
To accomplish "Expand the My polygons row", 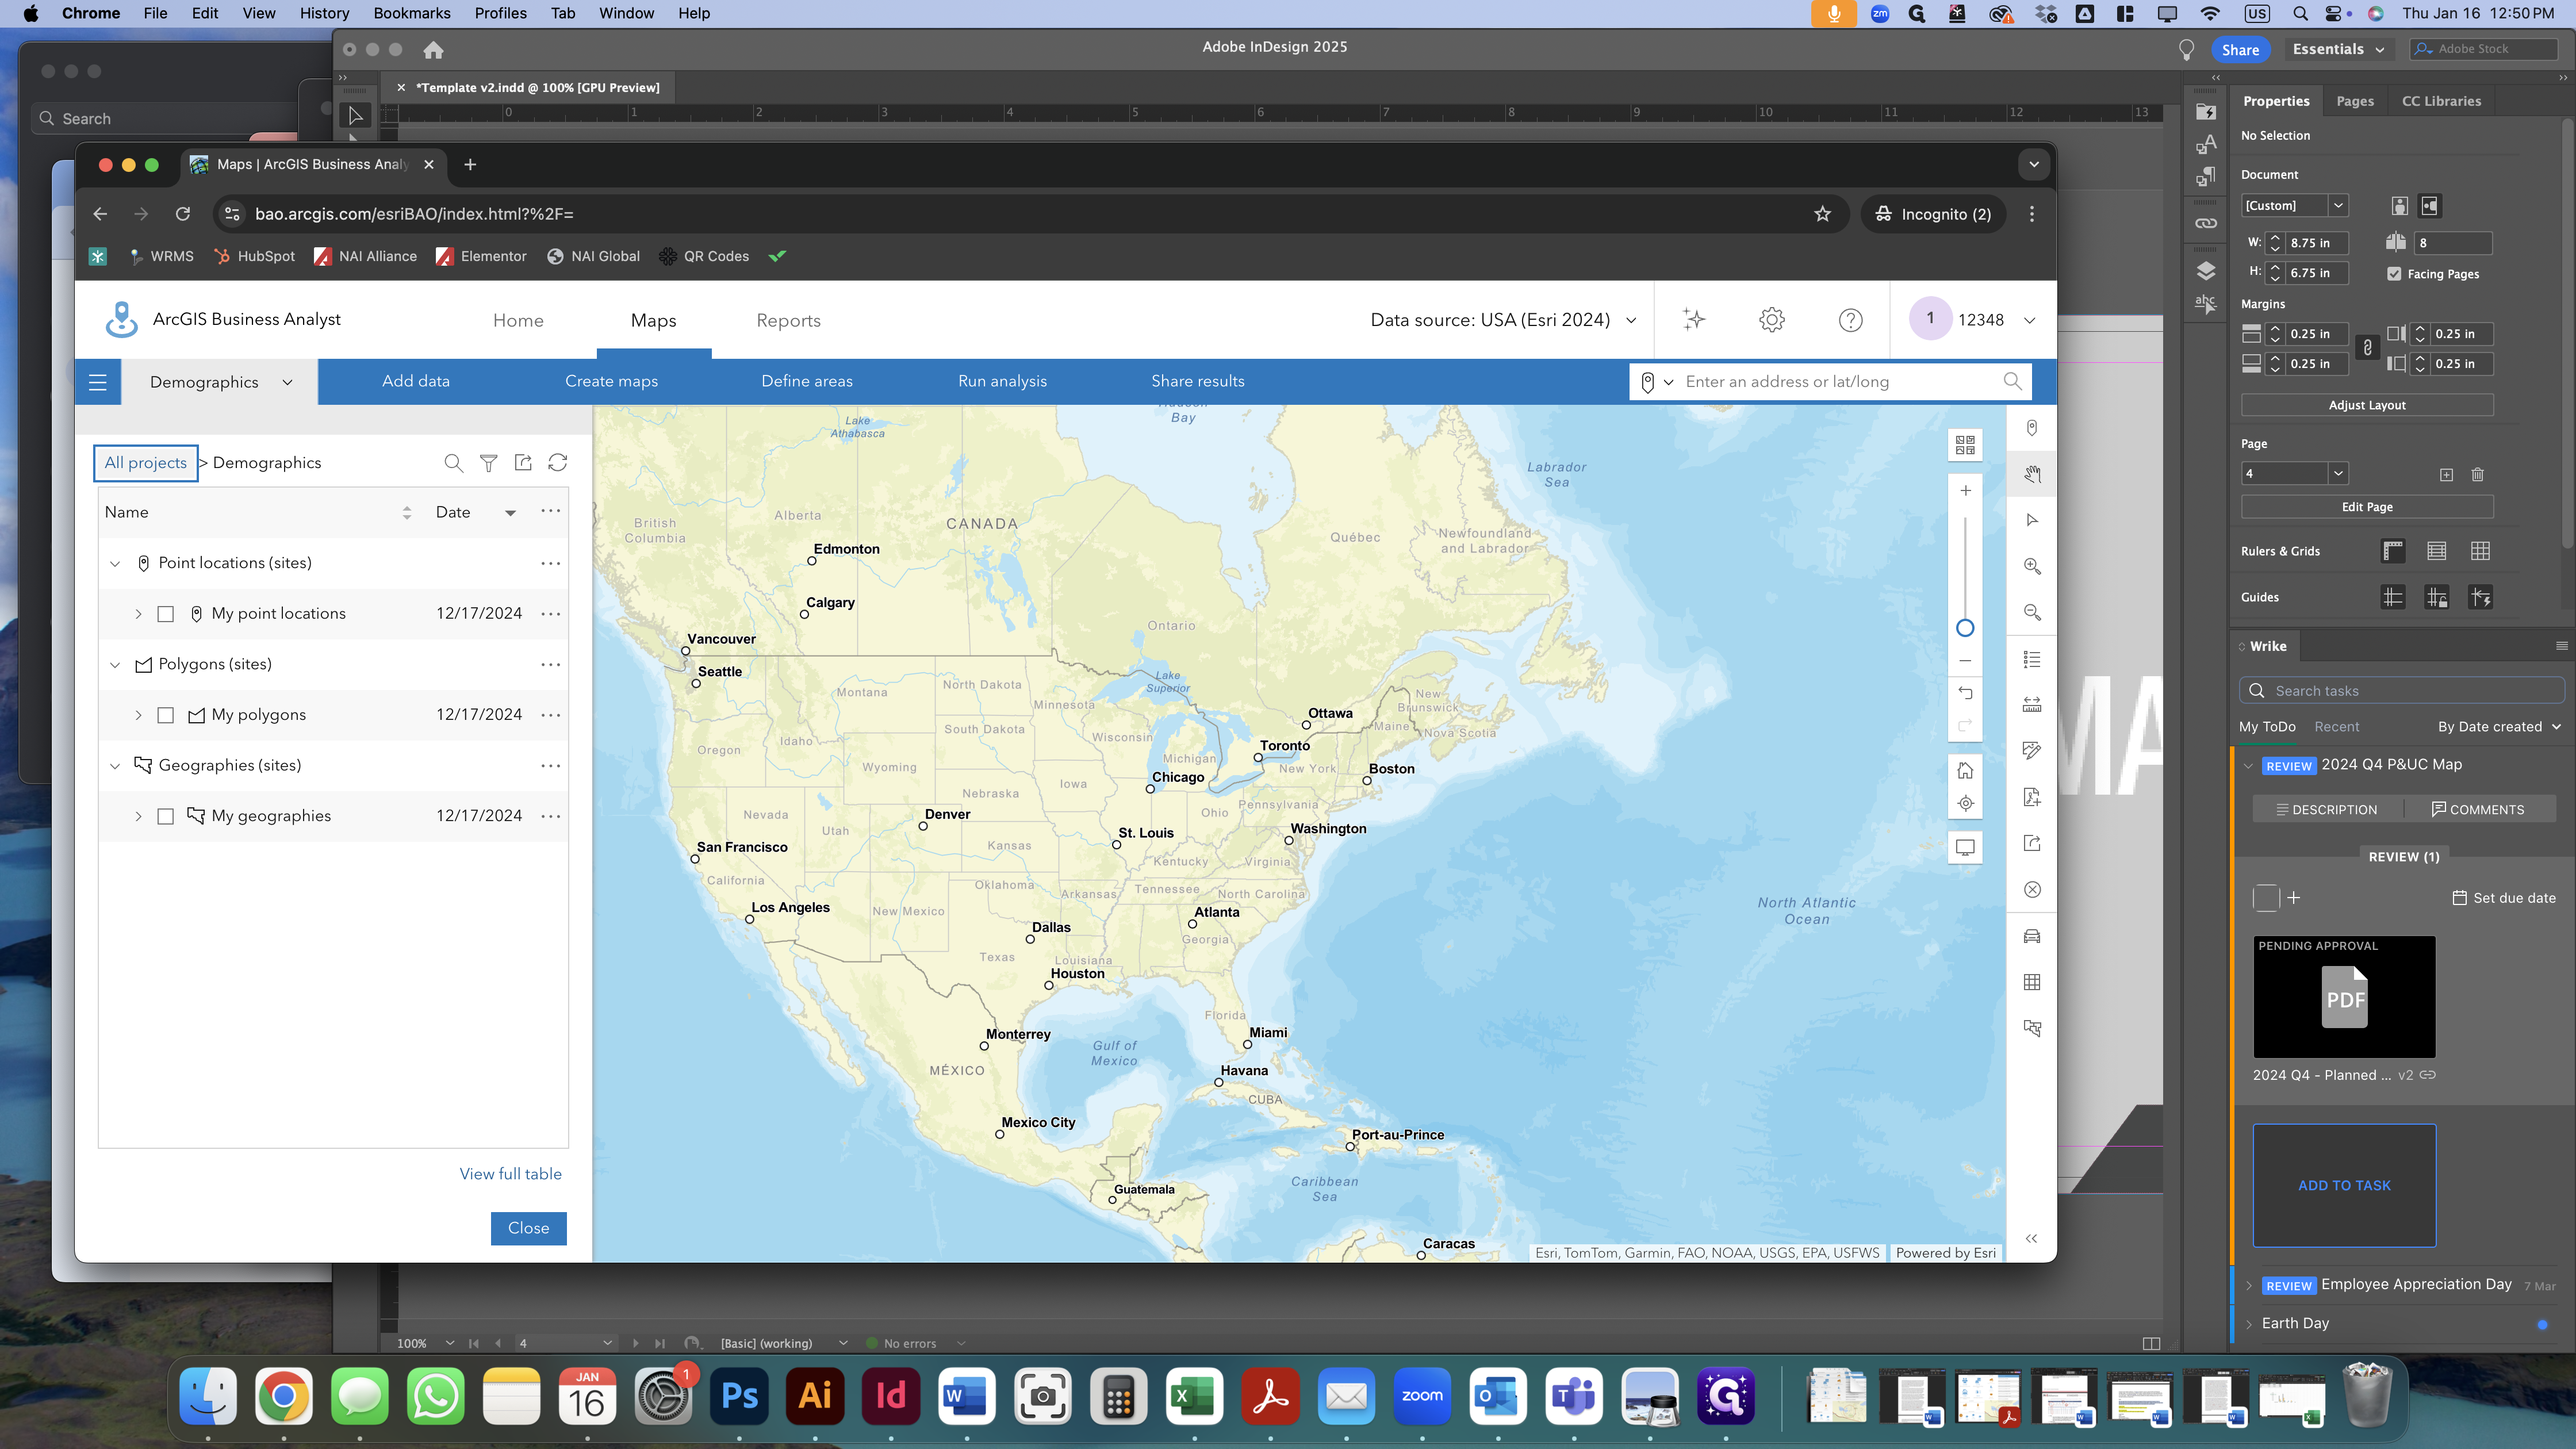I will point(138,715).
